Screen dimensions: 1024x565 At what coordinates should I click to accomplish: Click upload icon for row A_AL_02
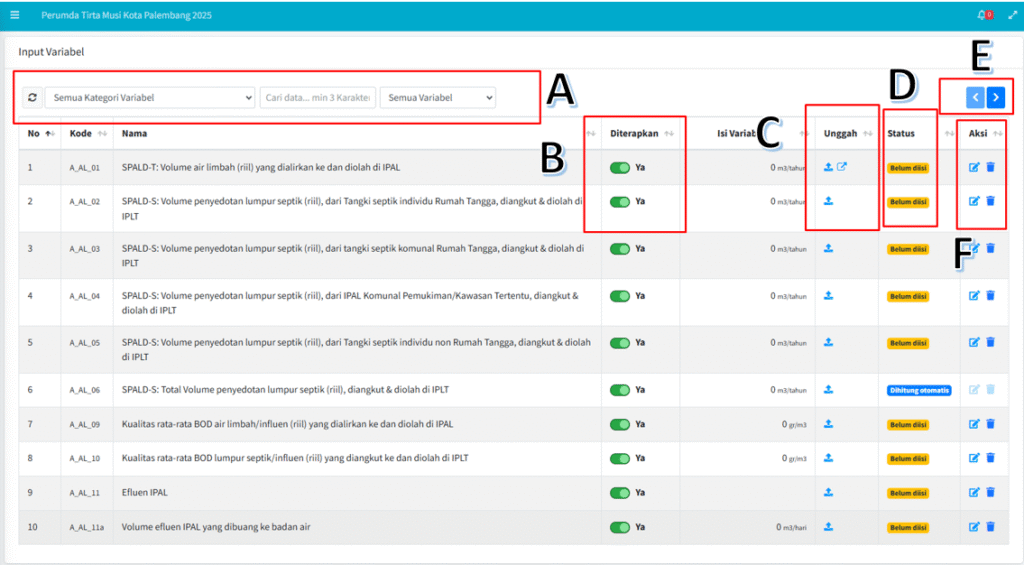(828, 201)
